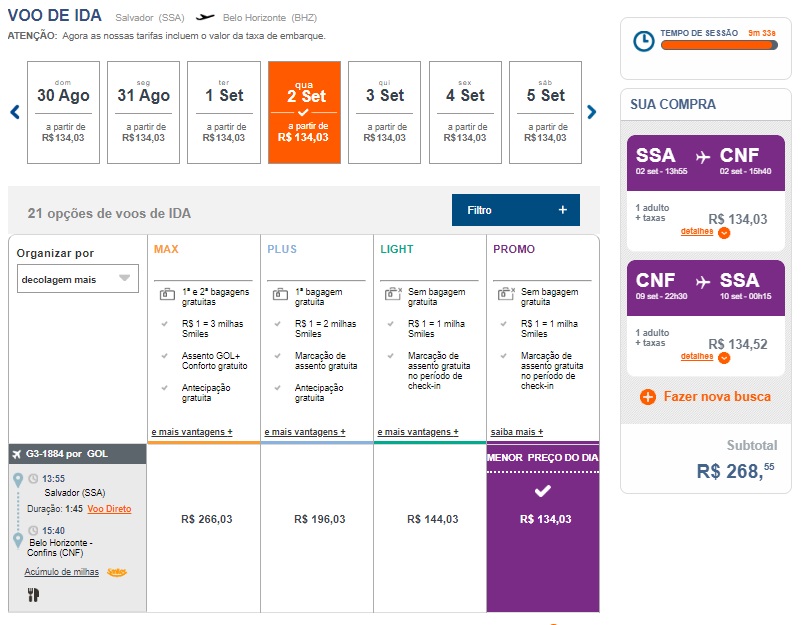The height and width of the screenshot is (625, 805).
Task: Click the next dates right arrow
Action: tap(592, 112)
